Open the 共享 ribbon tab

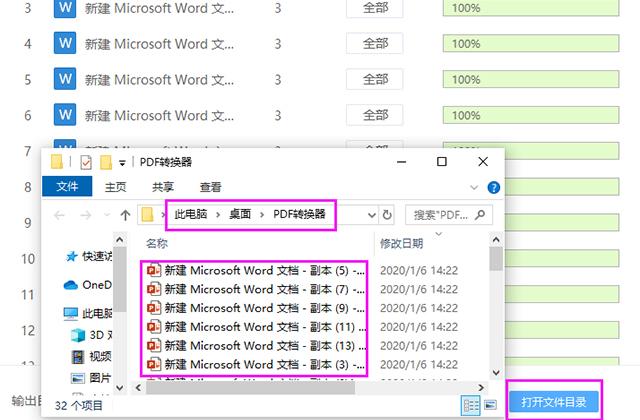click(x=163, y=187)
